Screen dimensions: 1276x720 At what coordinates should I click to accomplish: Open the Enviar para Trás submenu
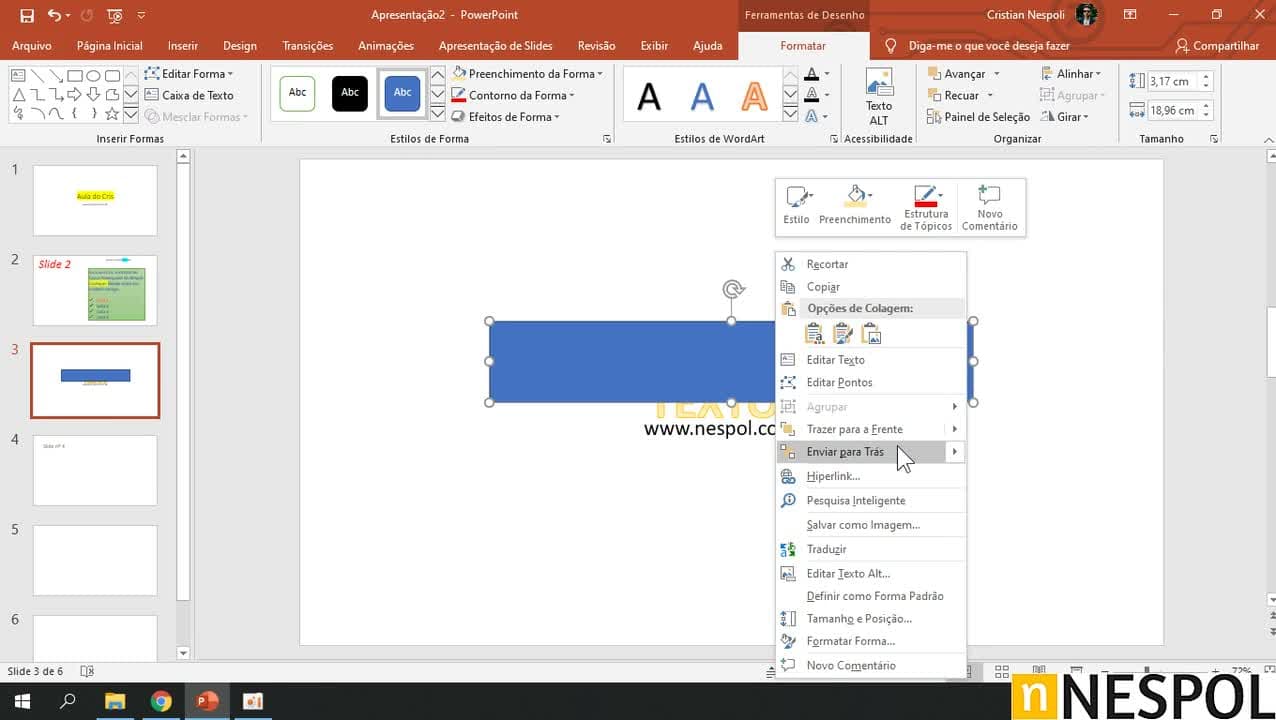pos(954,452)
